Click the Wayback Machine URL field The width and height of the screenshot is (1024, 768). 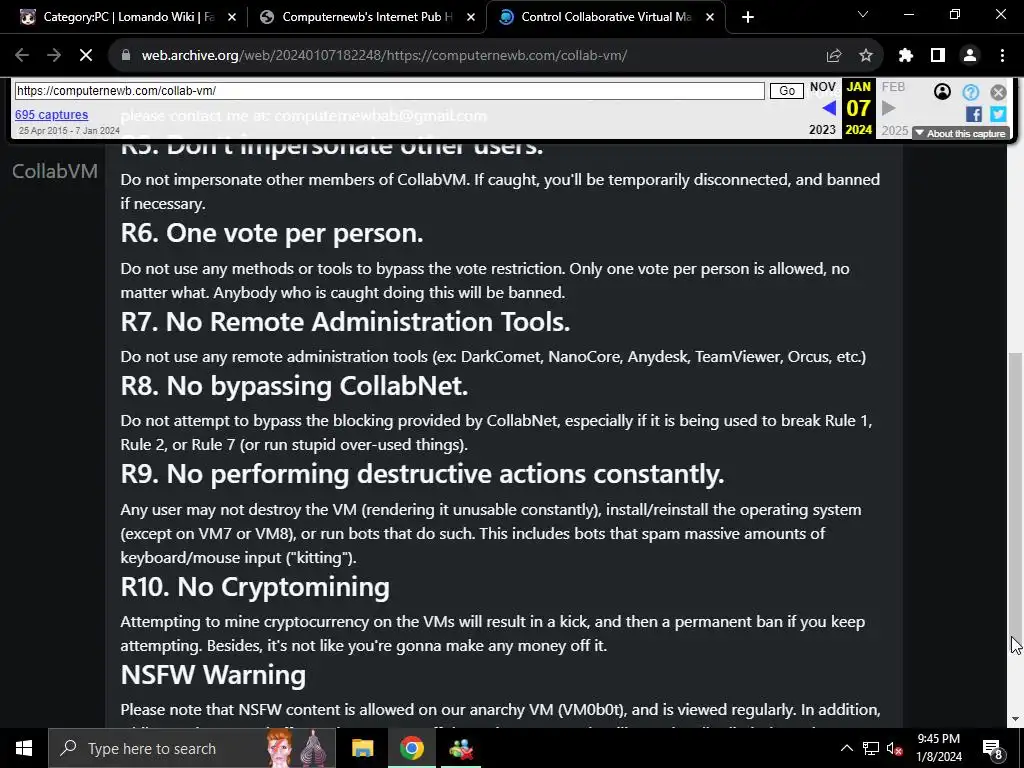(389, 91)
